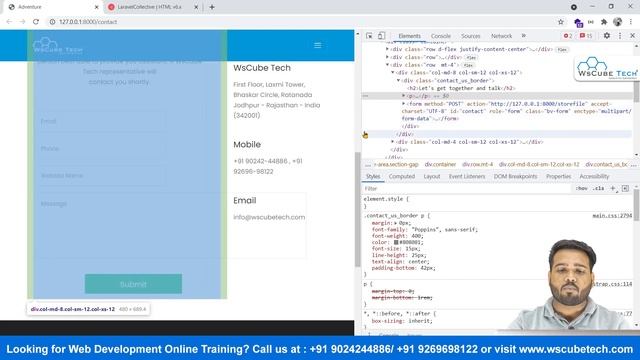Go forward with browser forward arrow
The height and width of the screenshot is (360, 640).
pyautogui.click(x=22, y=22)
